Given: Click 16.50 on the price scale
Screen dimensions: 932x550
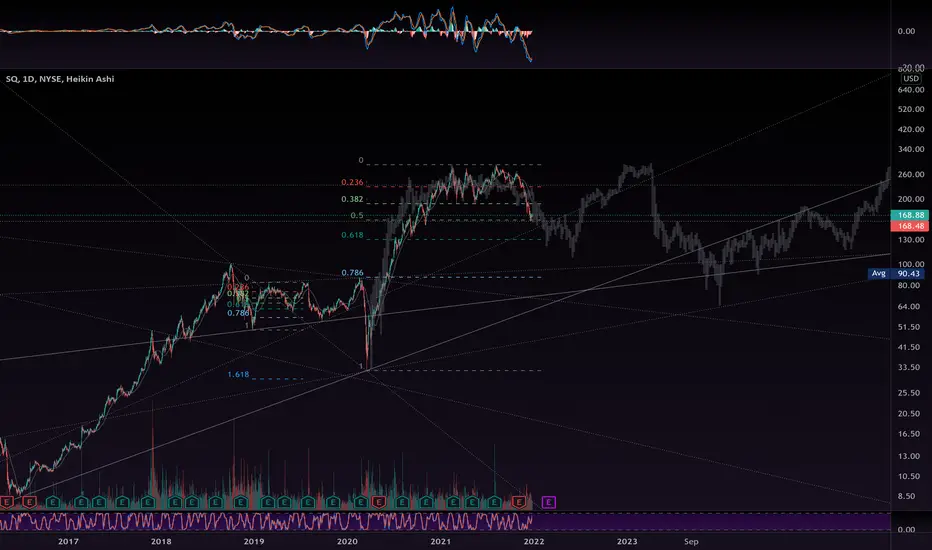Looking at the screenshot, I should [909, 434].
